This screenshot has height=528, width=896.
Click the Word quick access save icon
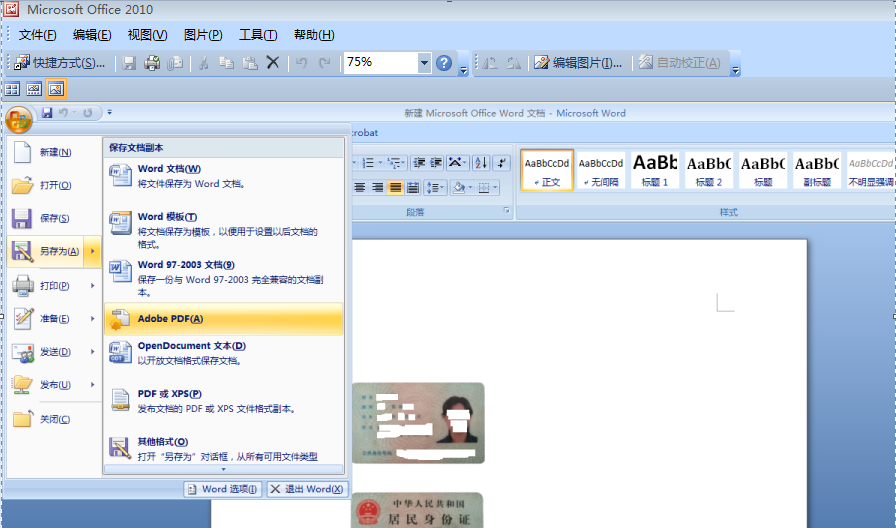point(47,113)
